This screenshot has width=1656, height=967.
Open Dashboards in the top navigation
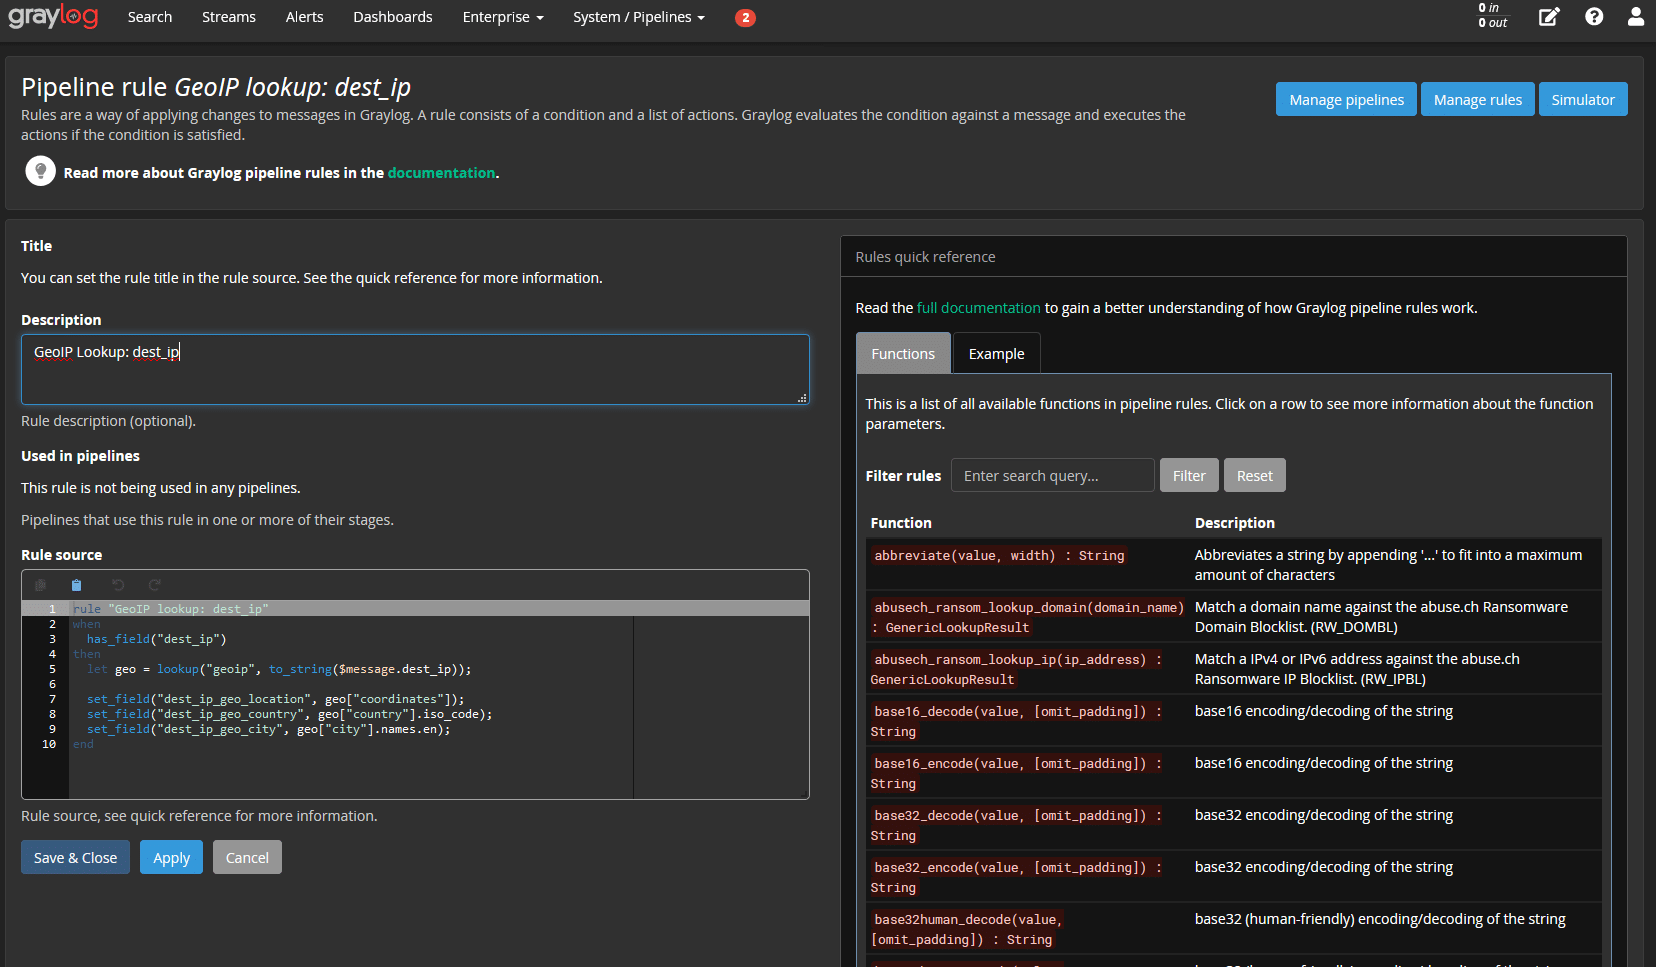coord(392,17)
